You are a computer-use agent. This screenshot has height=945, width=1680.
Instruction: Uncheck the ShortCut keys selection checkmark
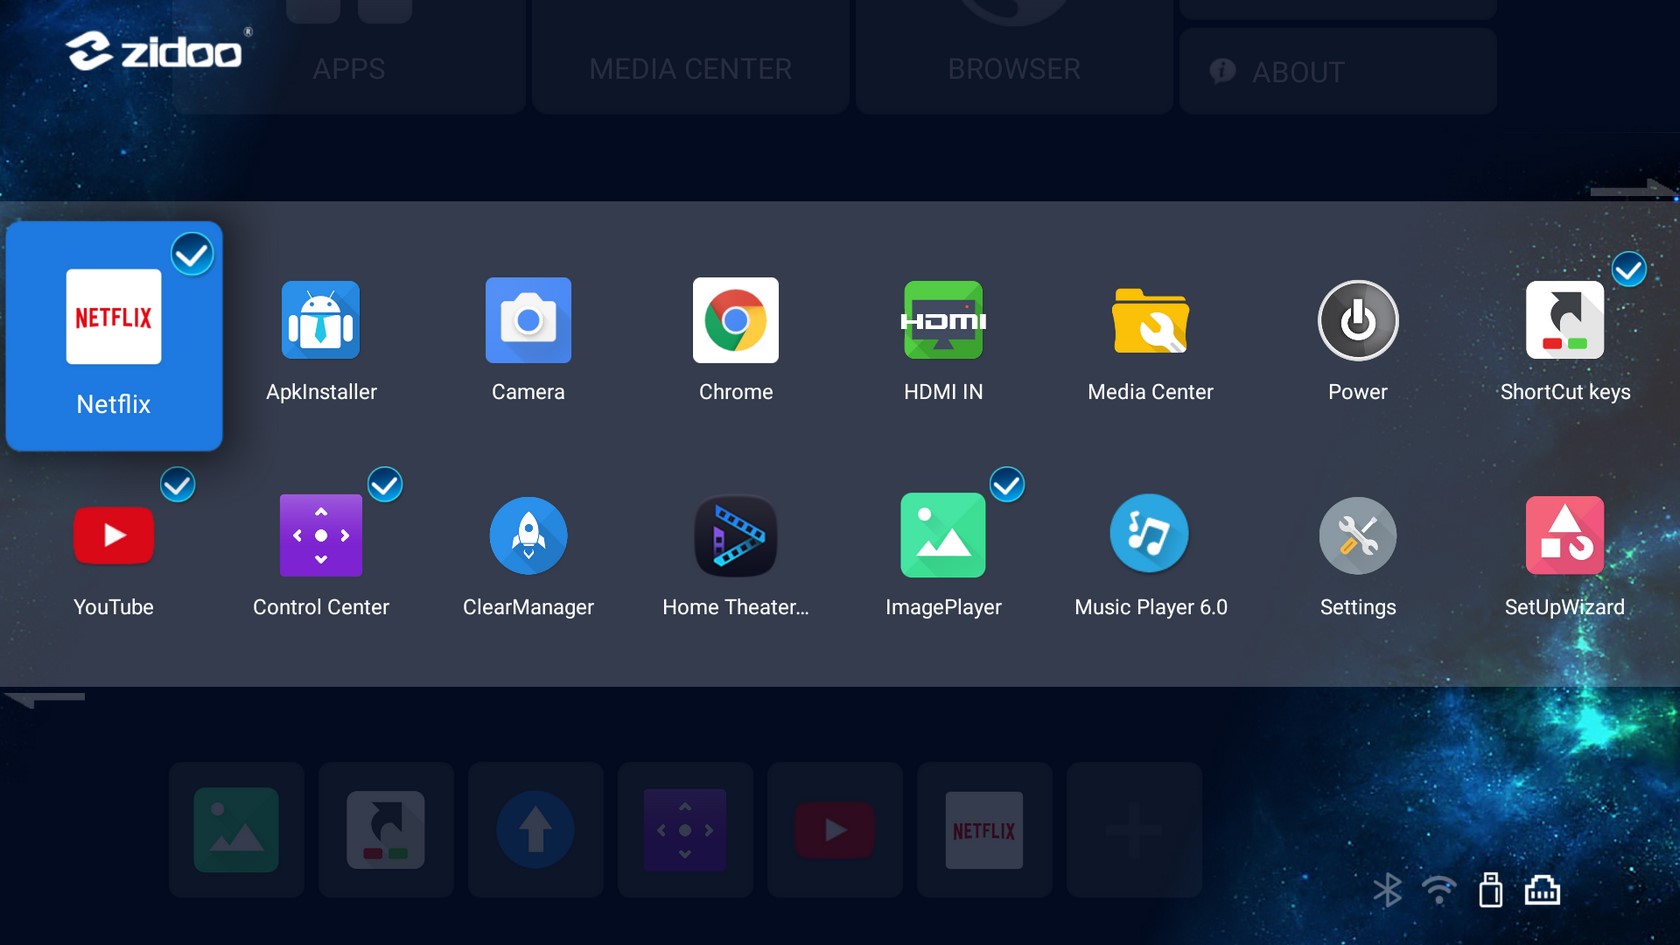tap(1629, 269)
